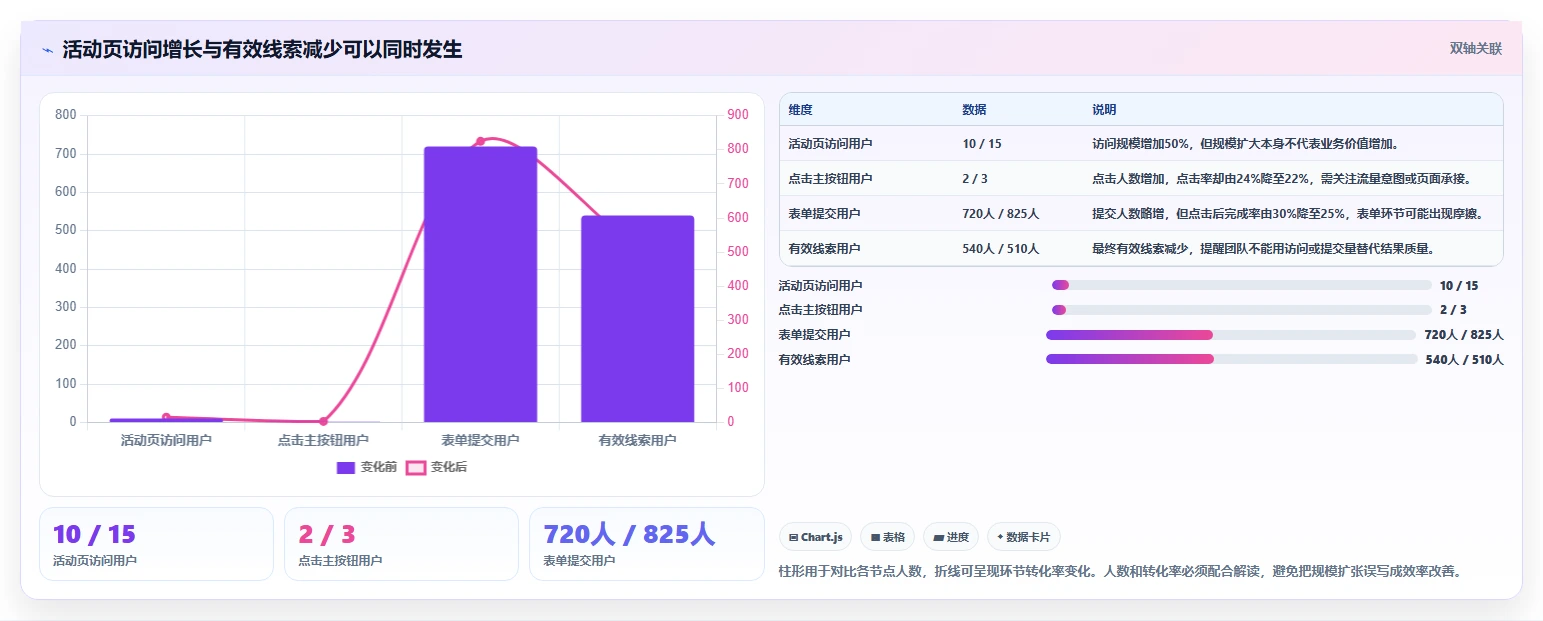The image size is (1543, 621).
Task: Click the 2 / 3 value beside the progress bar
Action: [1453, 310]
